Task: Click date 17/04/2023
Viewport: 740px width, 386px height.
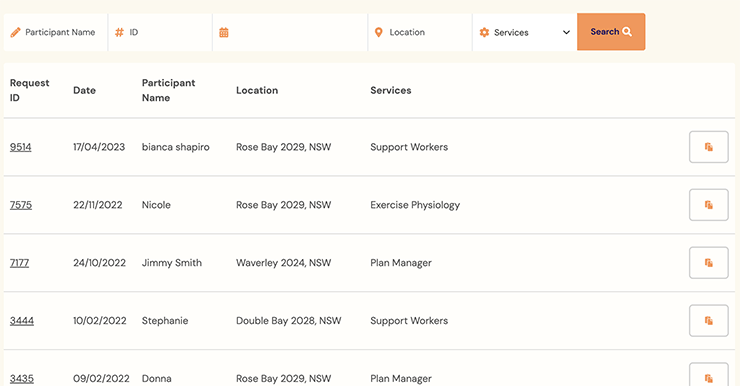Action: pos(99,147)
